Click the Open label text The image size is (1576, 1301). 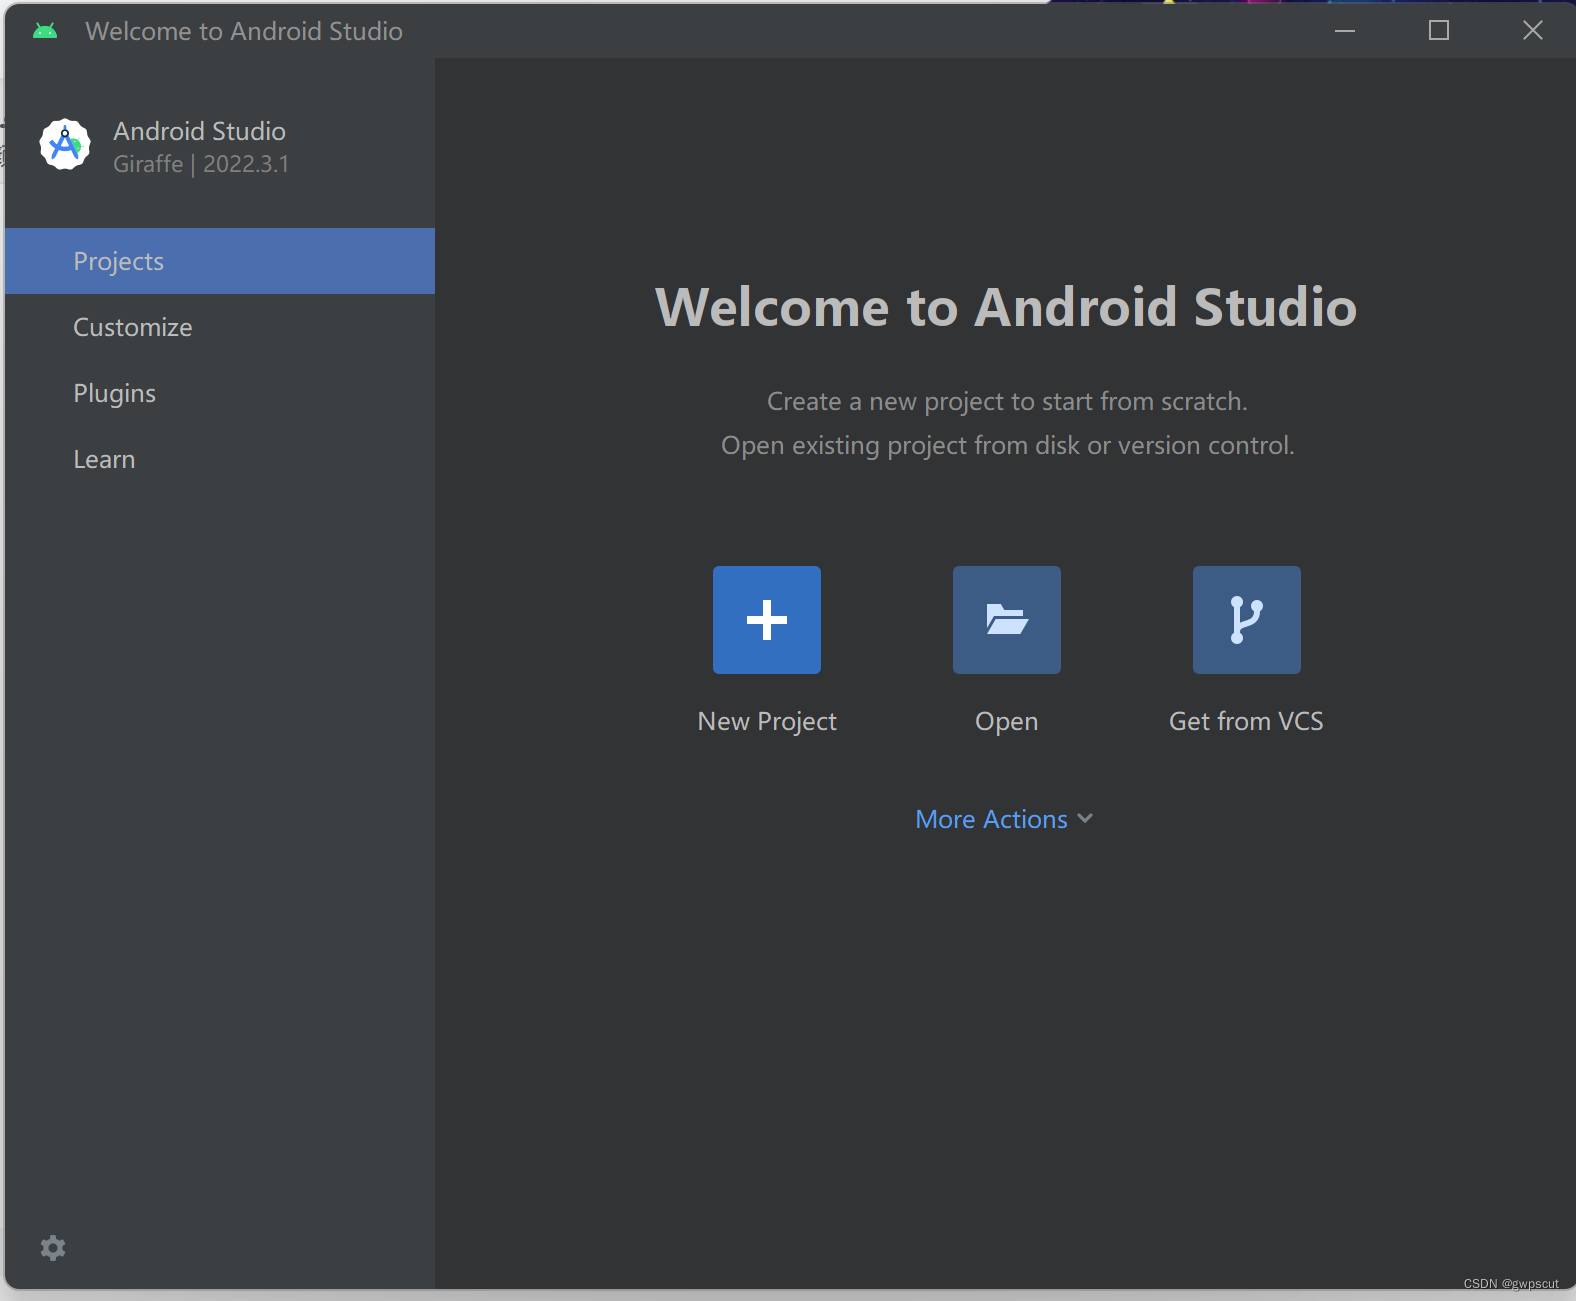(1007, 722)
